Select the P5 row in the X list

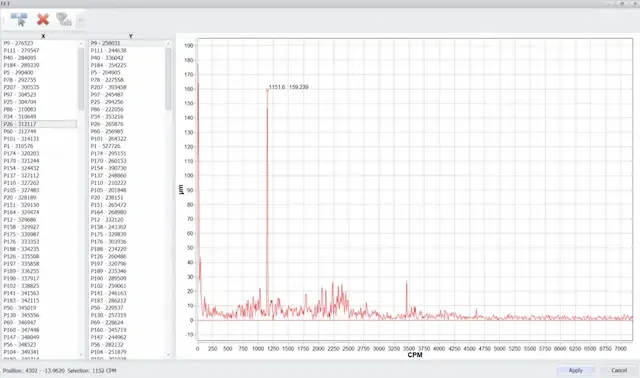click(40, 72)
